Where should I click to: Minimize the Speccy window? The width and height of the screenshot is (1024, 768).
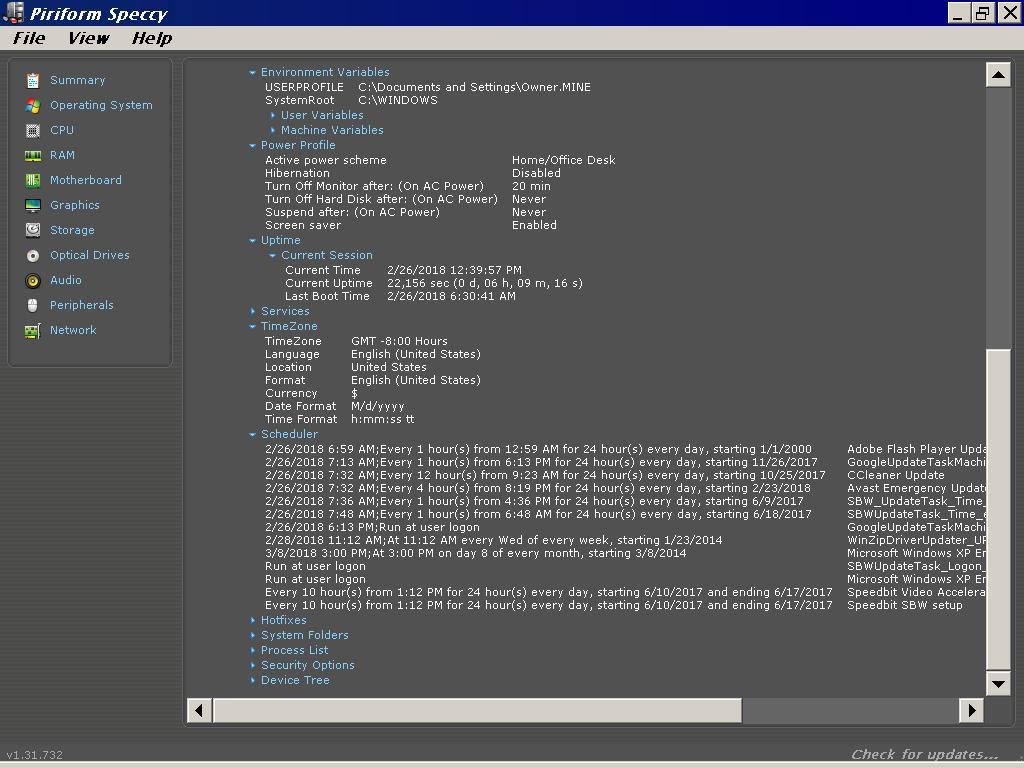pos(957,13)
